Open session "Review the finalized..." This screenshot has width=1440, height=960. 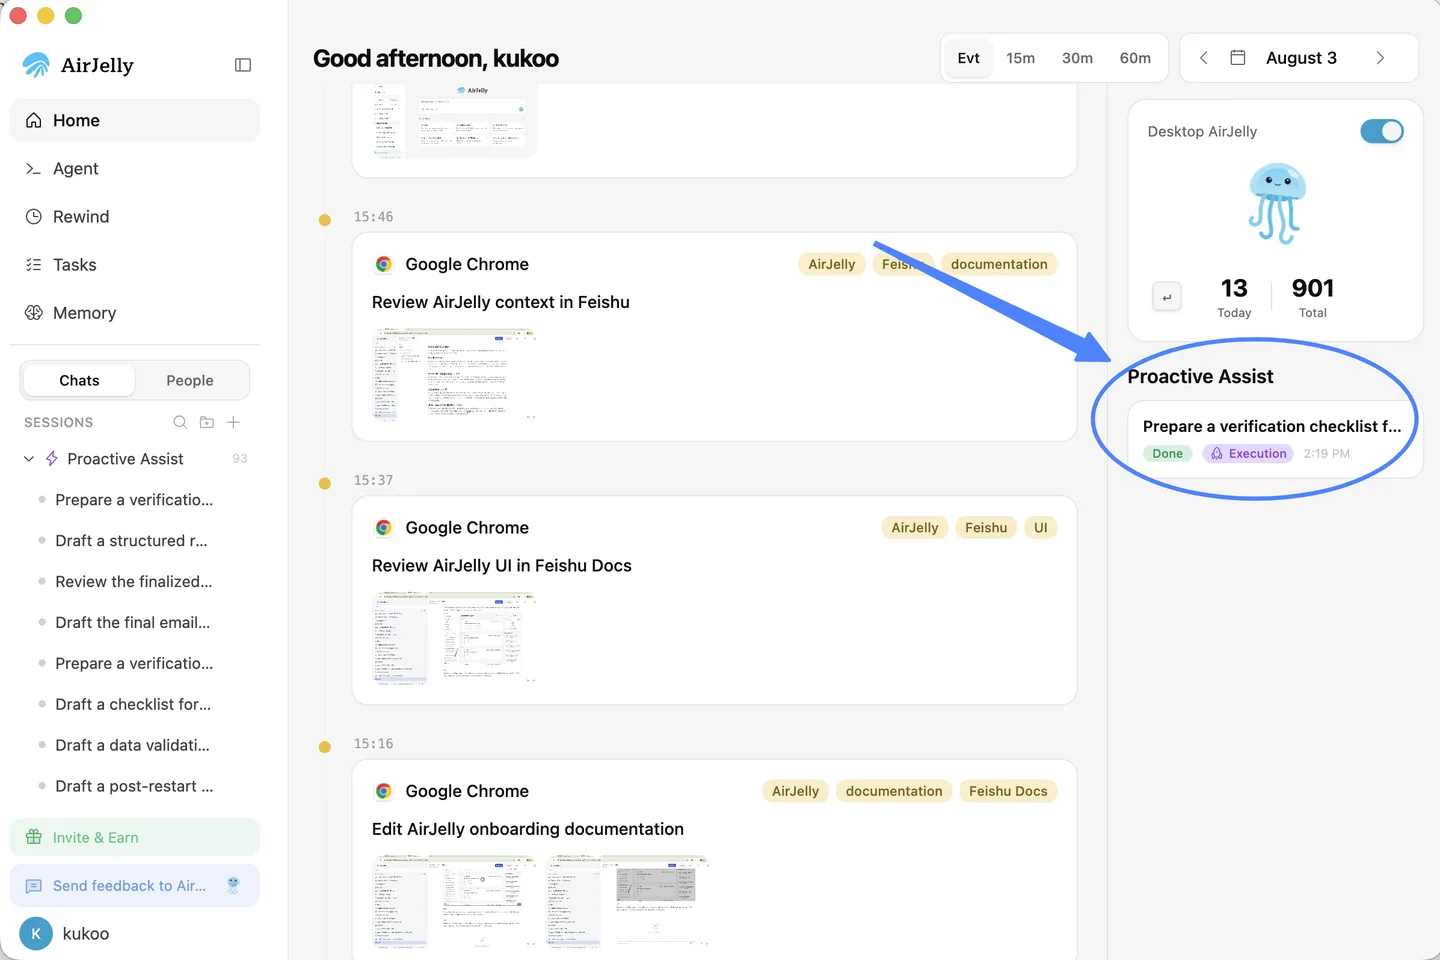(x=135, y=582)
